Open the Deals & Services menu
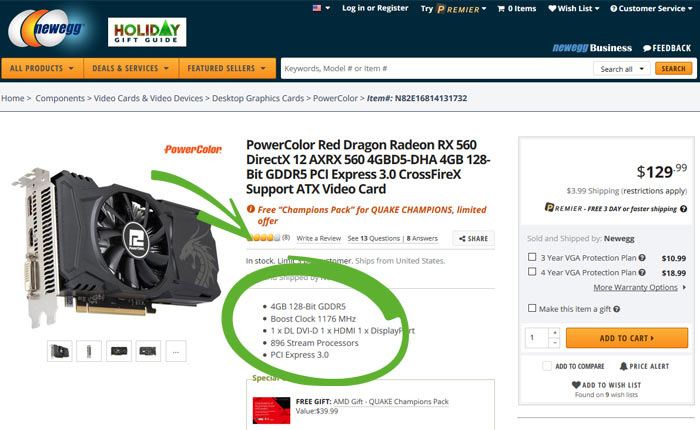Image resolution: width=700 pixels, height=430 pixels. coord(131,68)
